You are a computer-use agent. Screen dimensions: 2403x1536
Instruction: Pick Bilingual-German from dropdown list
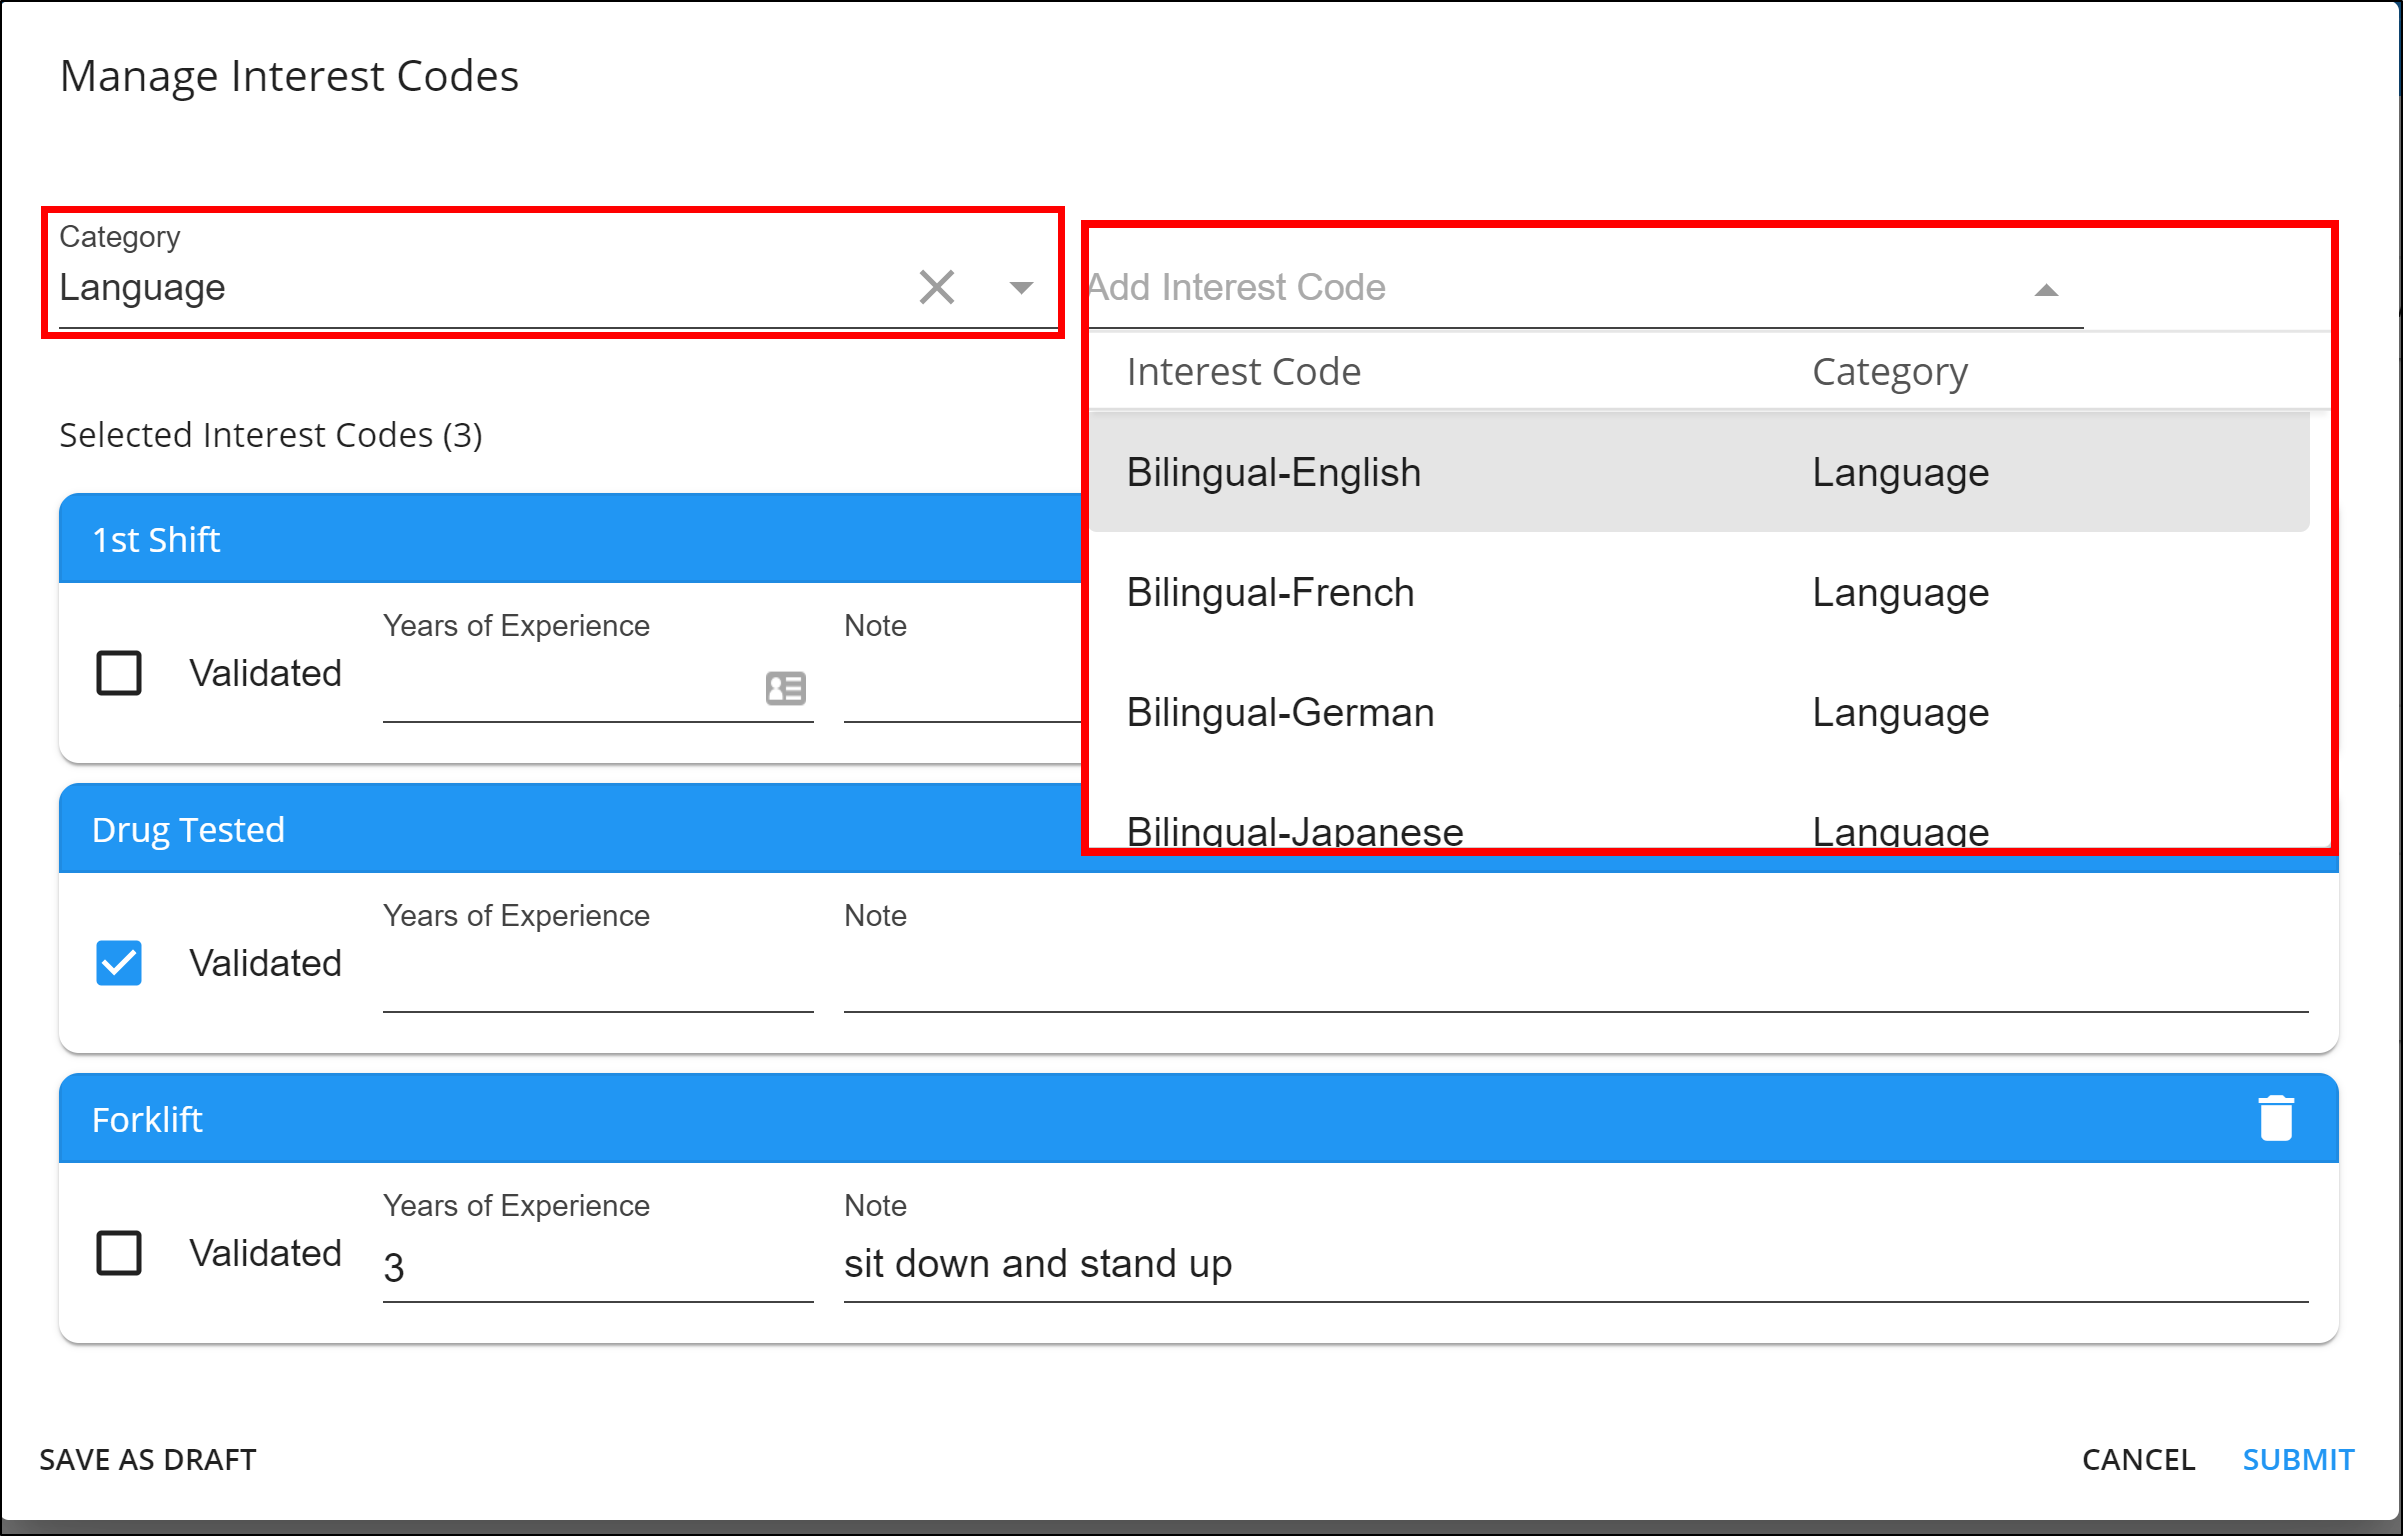point(1280,713)
